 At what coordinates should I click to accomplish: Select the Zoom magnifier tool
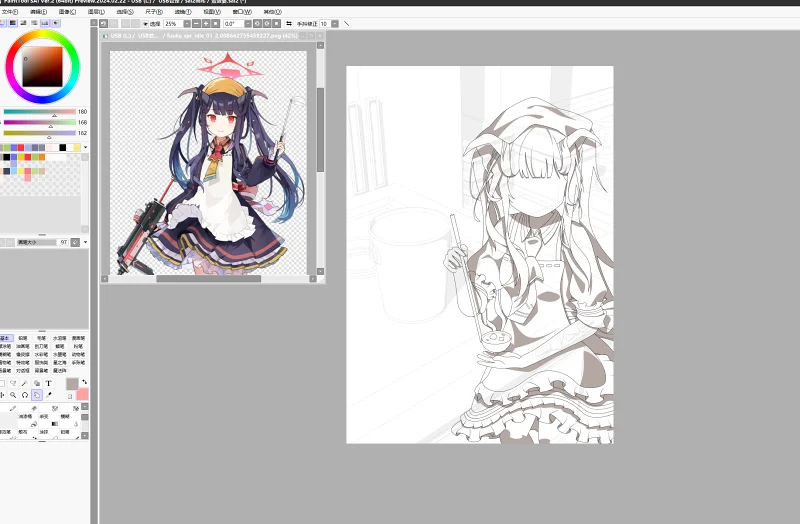click(13, 394)
